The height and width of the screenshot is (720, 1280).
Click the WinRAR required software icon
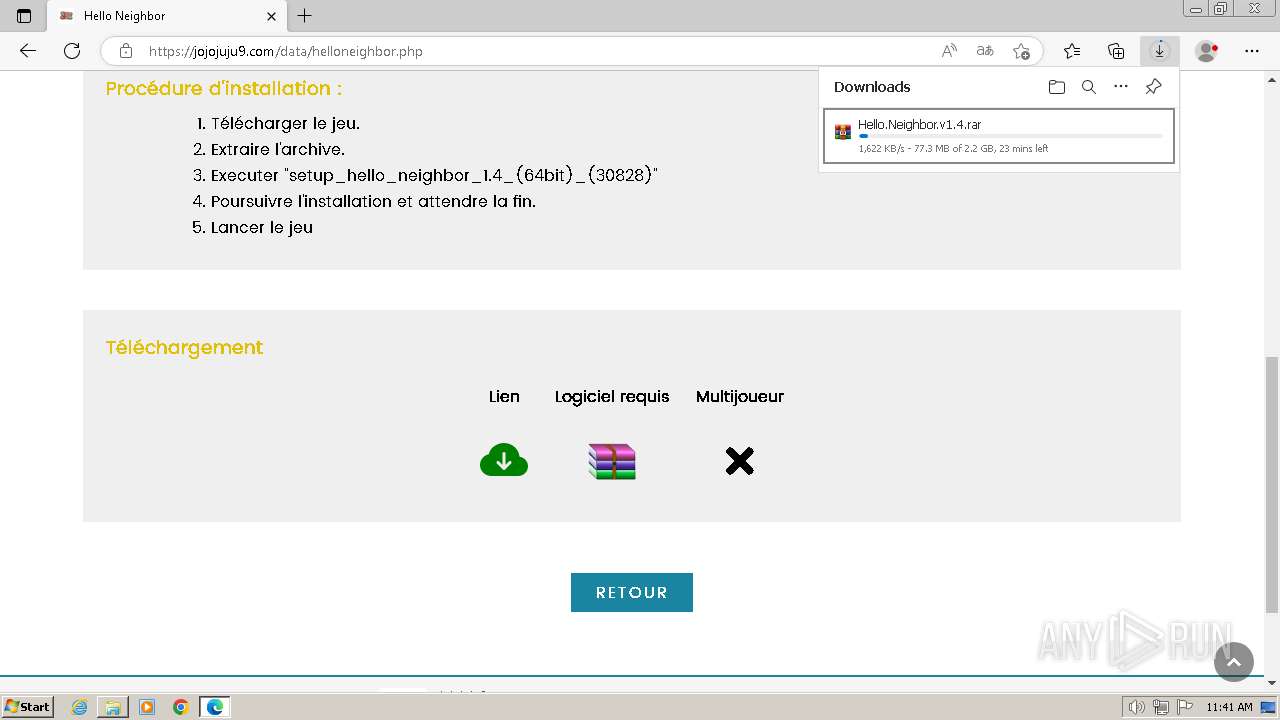click(612, 461)
